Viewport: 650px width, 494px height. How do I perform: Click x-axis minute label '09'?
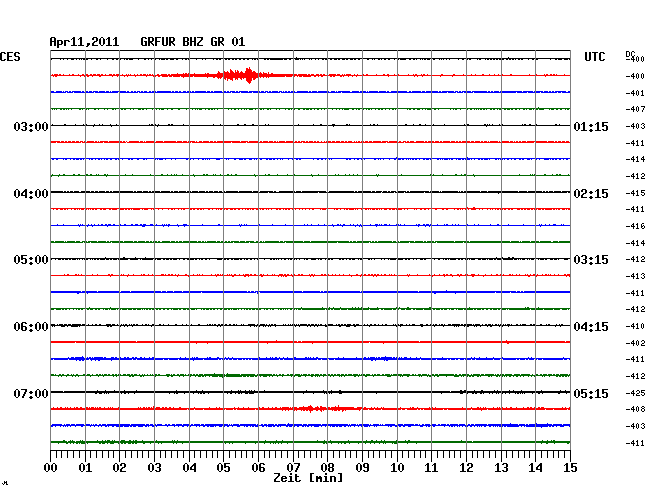click(362, 468)
